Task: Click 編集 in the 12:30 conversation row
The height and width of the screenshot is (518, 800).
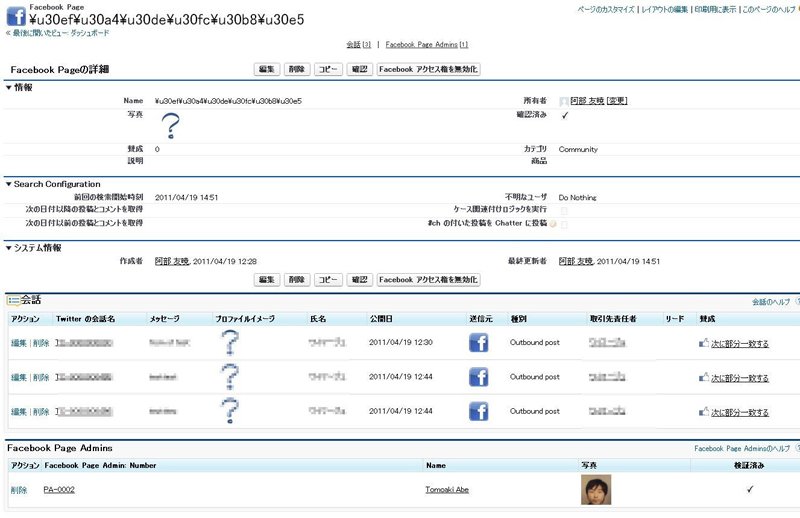Action: tap(19, 343)
